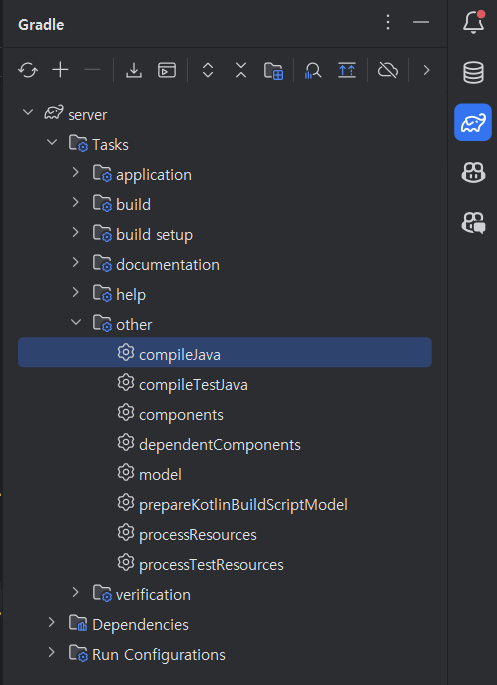Collapse the other tasks folder

[x=76, y=322]
